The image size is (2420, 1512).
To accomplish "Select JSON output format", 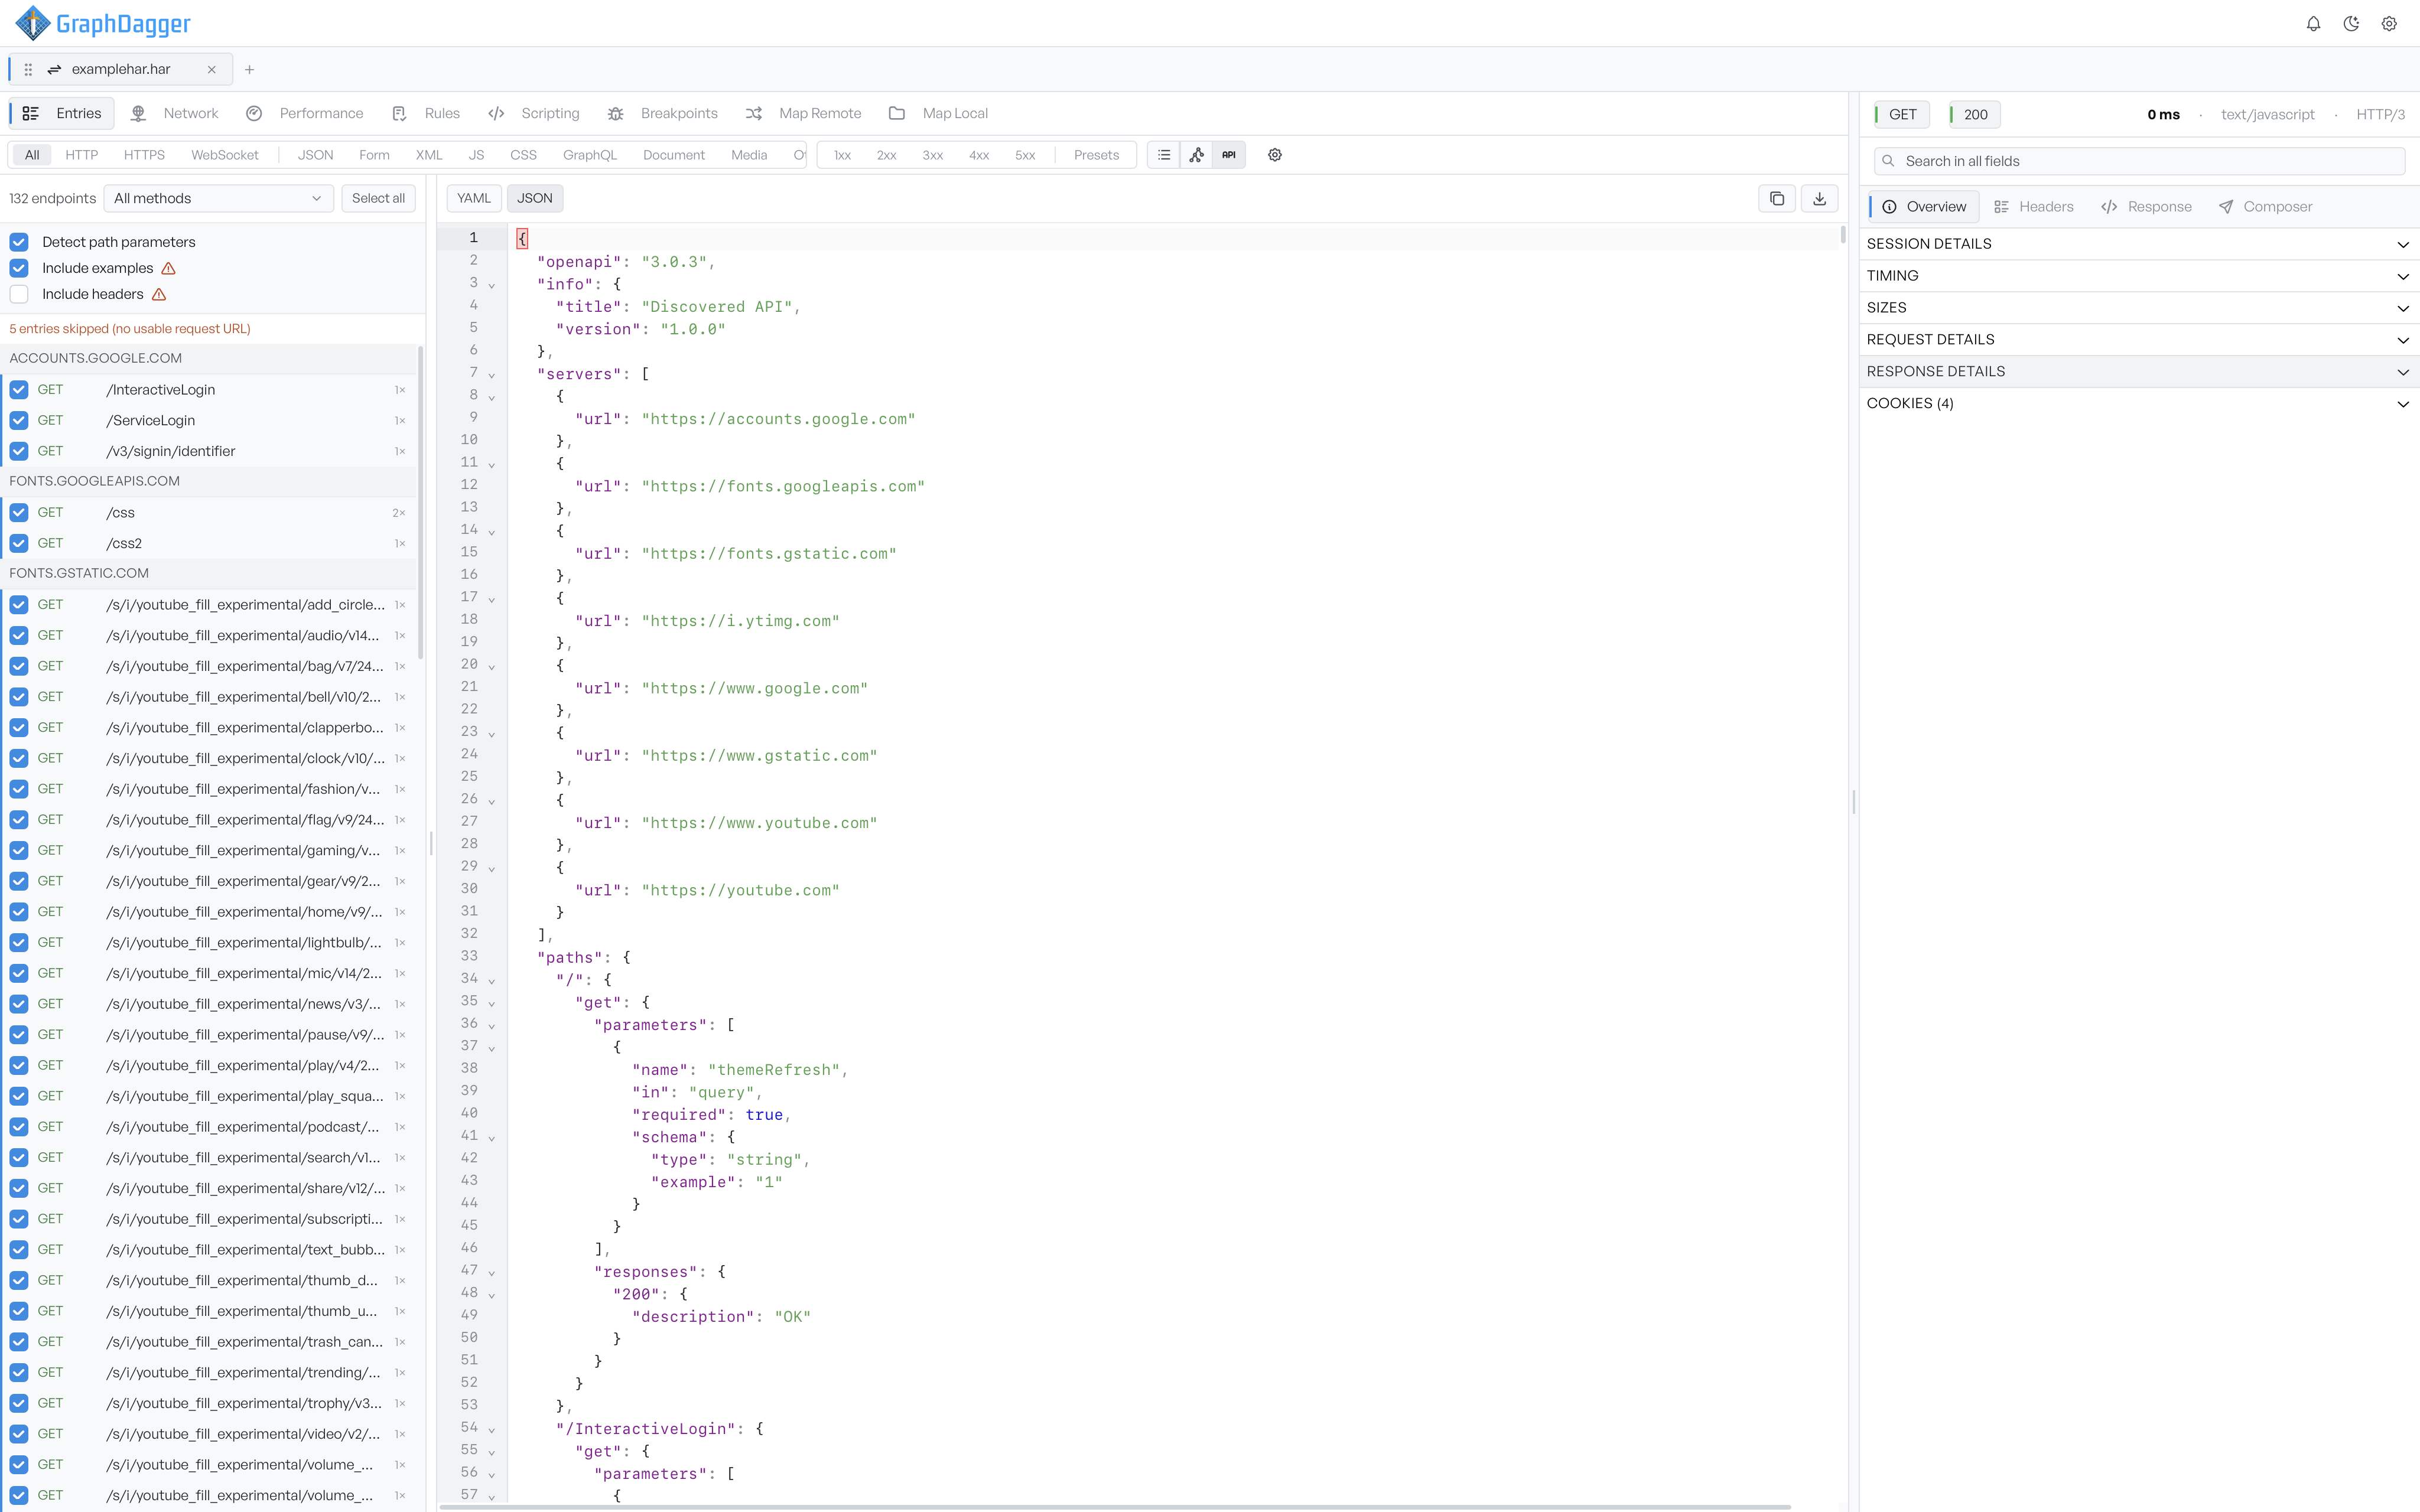I will click(x=535, y=198).
